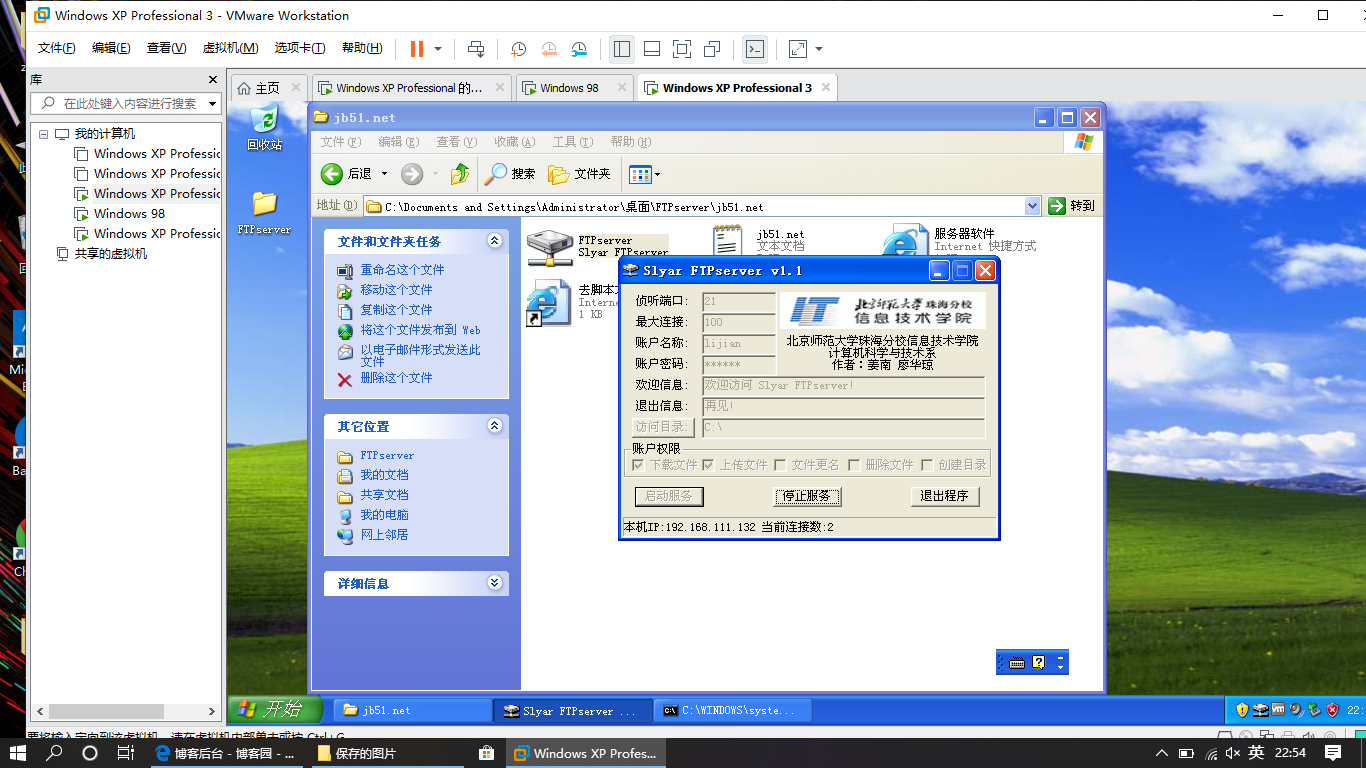Viewport: 1366px width, 768px height.
Task: Toggle the VMware library sidebar view icon
Action: (621, 49)
